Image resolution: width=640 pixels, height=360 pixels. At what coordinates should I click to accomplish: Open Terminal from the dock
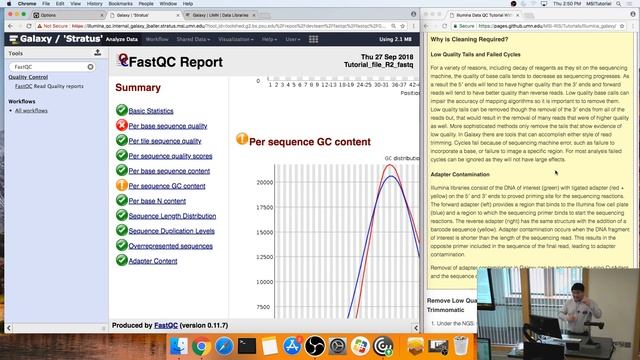click(x=247, y=346)
